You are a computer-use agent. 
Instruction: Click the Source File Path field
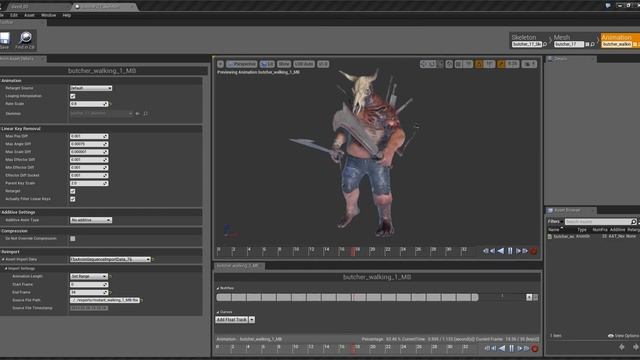click(105, 300)
